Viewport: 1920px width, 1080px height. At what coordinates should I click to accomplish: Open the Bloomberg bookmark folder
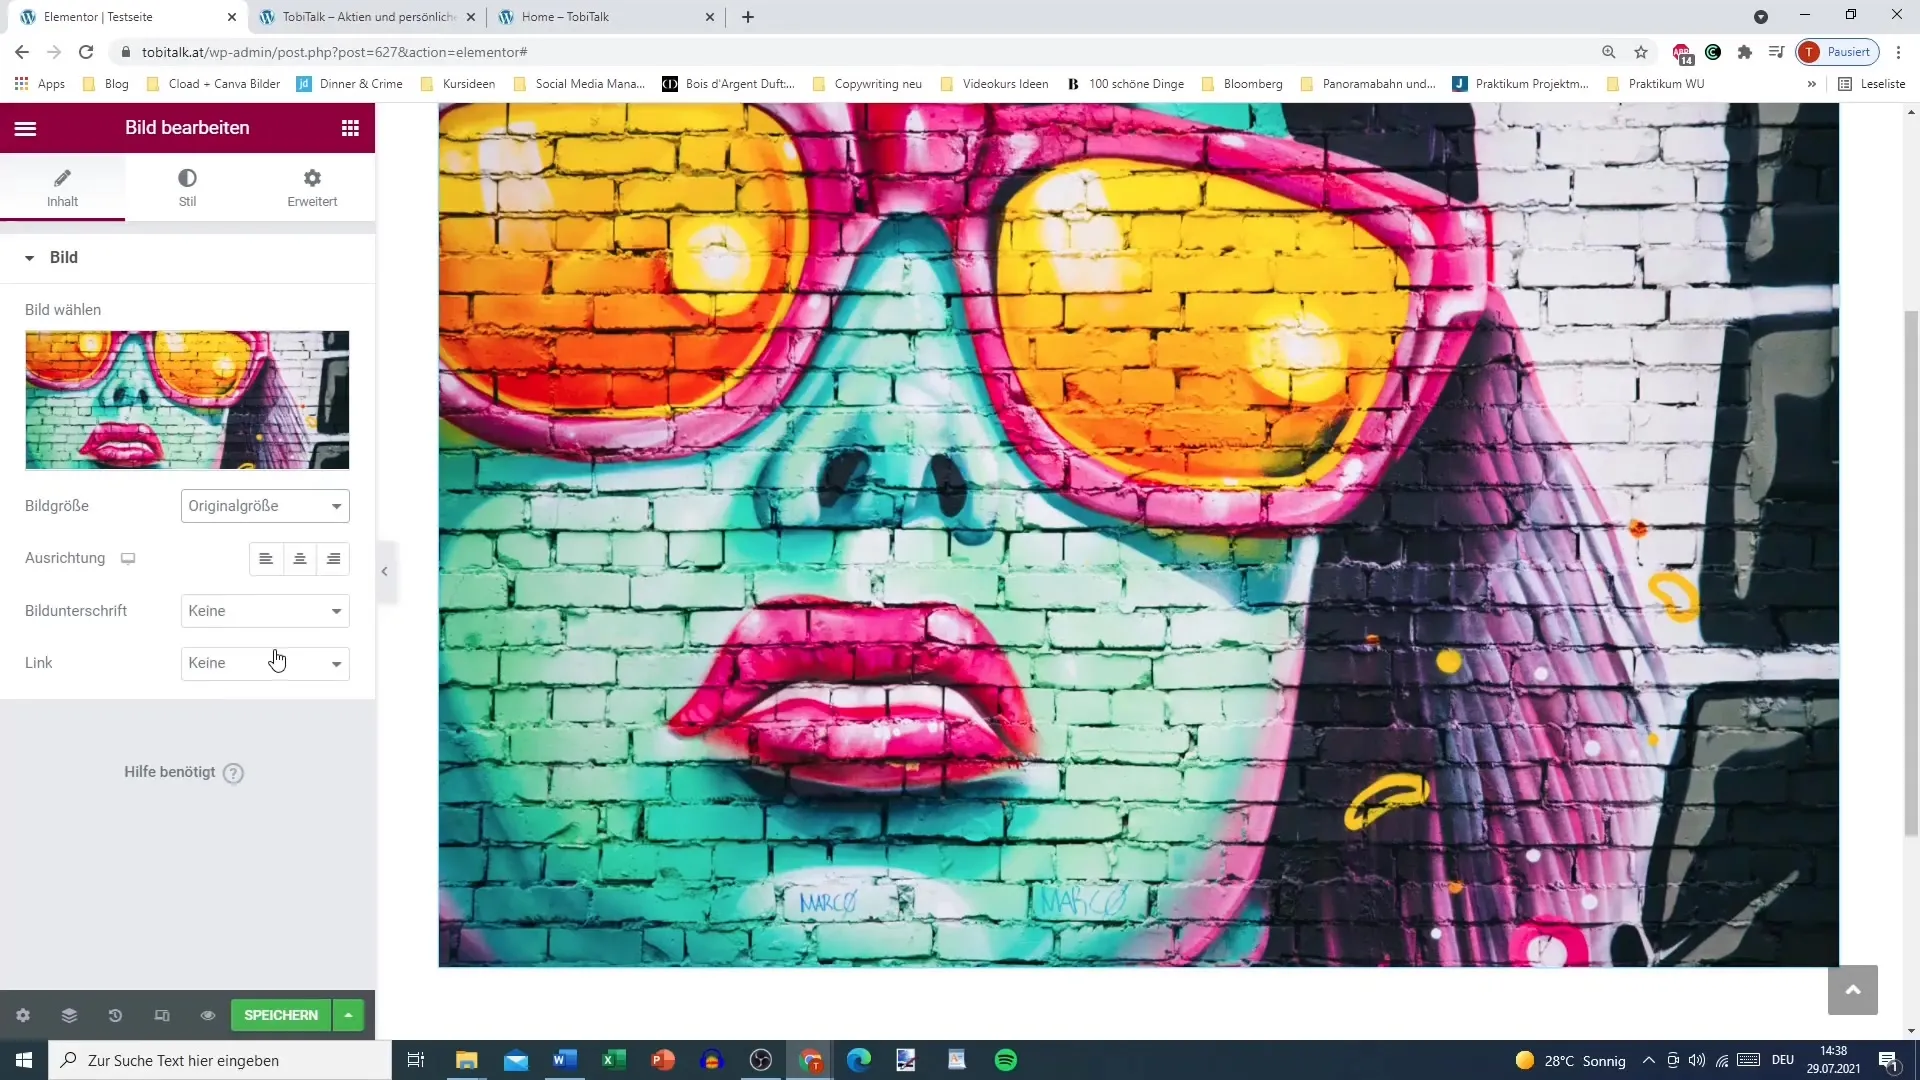[1242, 84]
